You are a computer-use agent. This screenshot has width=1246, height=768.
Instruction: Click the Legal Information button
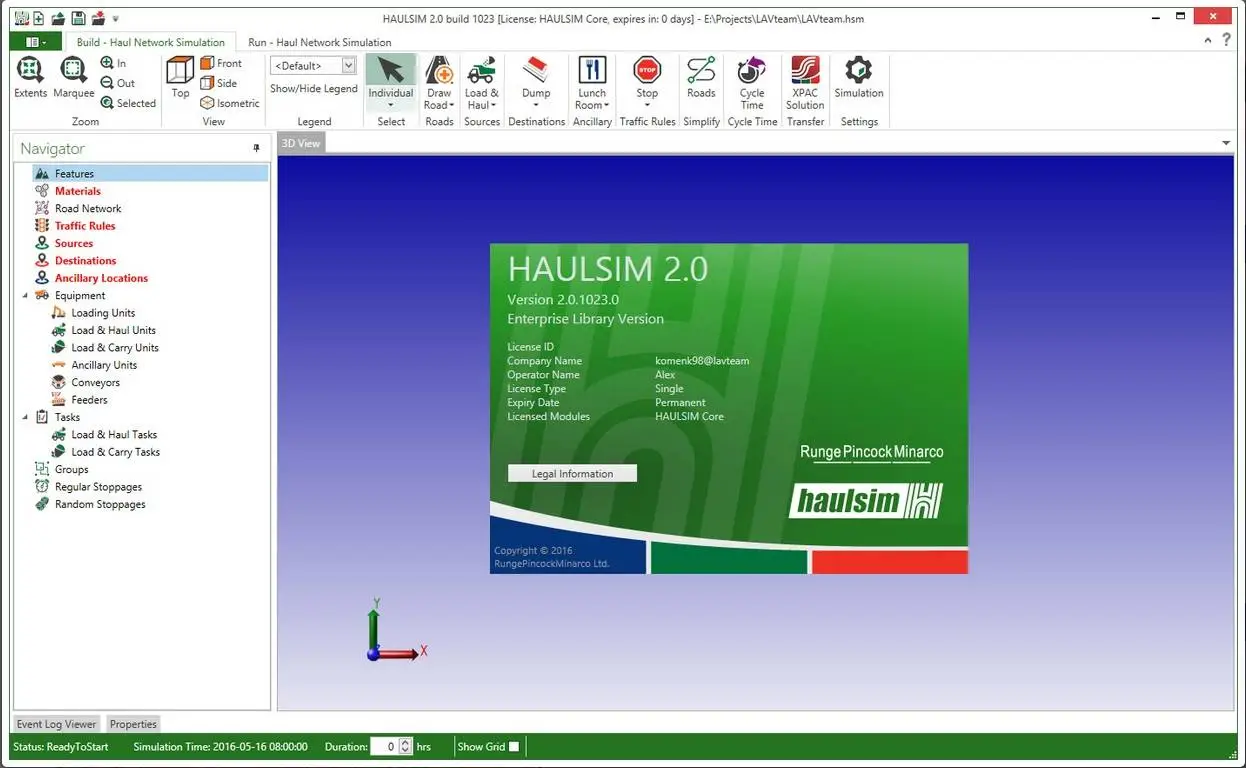point(572,473)
